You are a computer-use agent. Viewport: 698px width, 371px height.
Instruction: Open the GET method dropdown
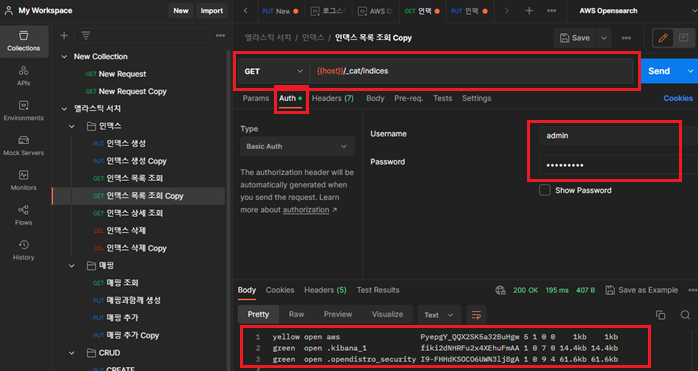(273, 71)
